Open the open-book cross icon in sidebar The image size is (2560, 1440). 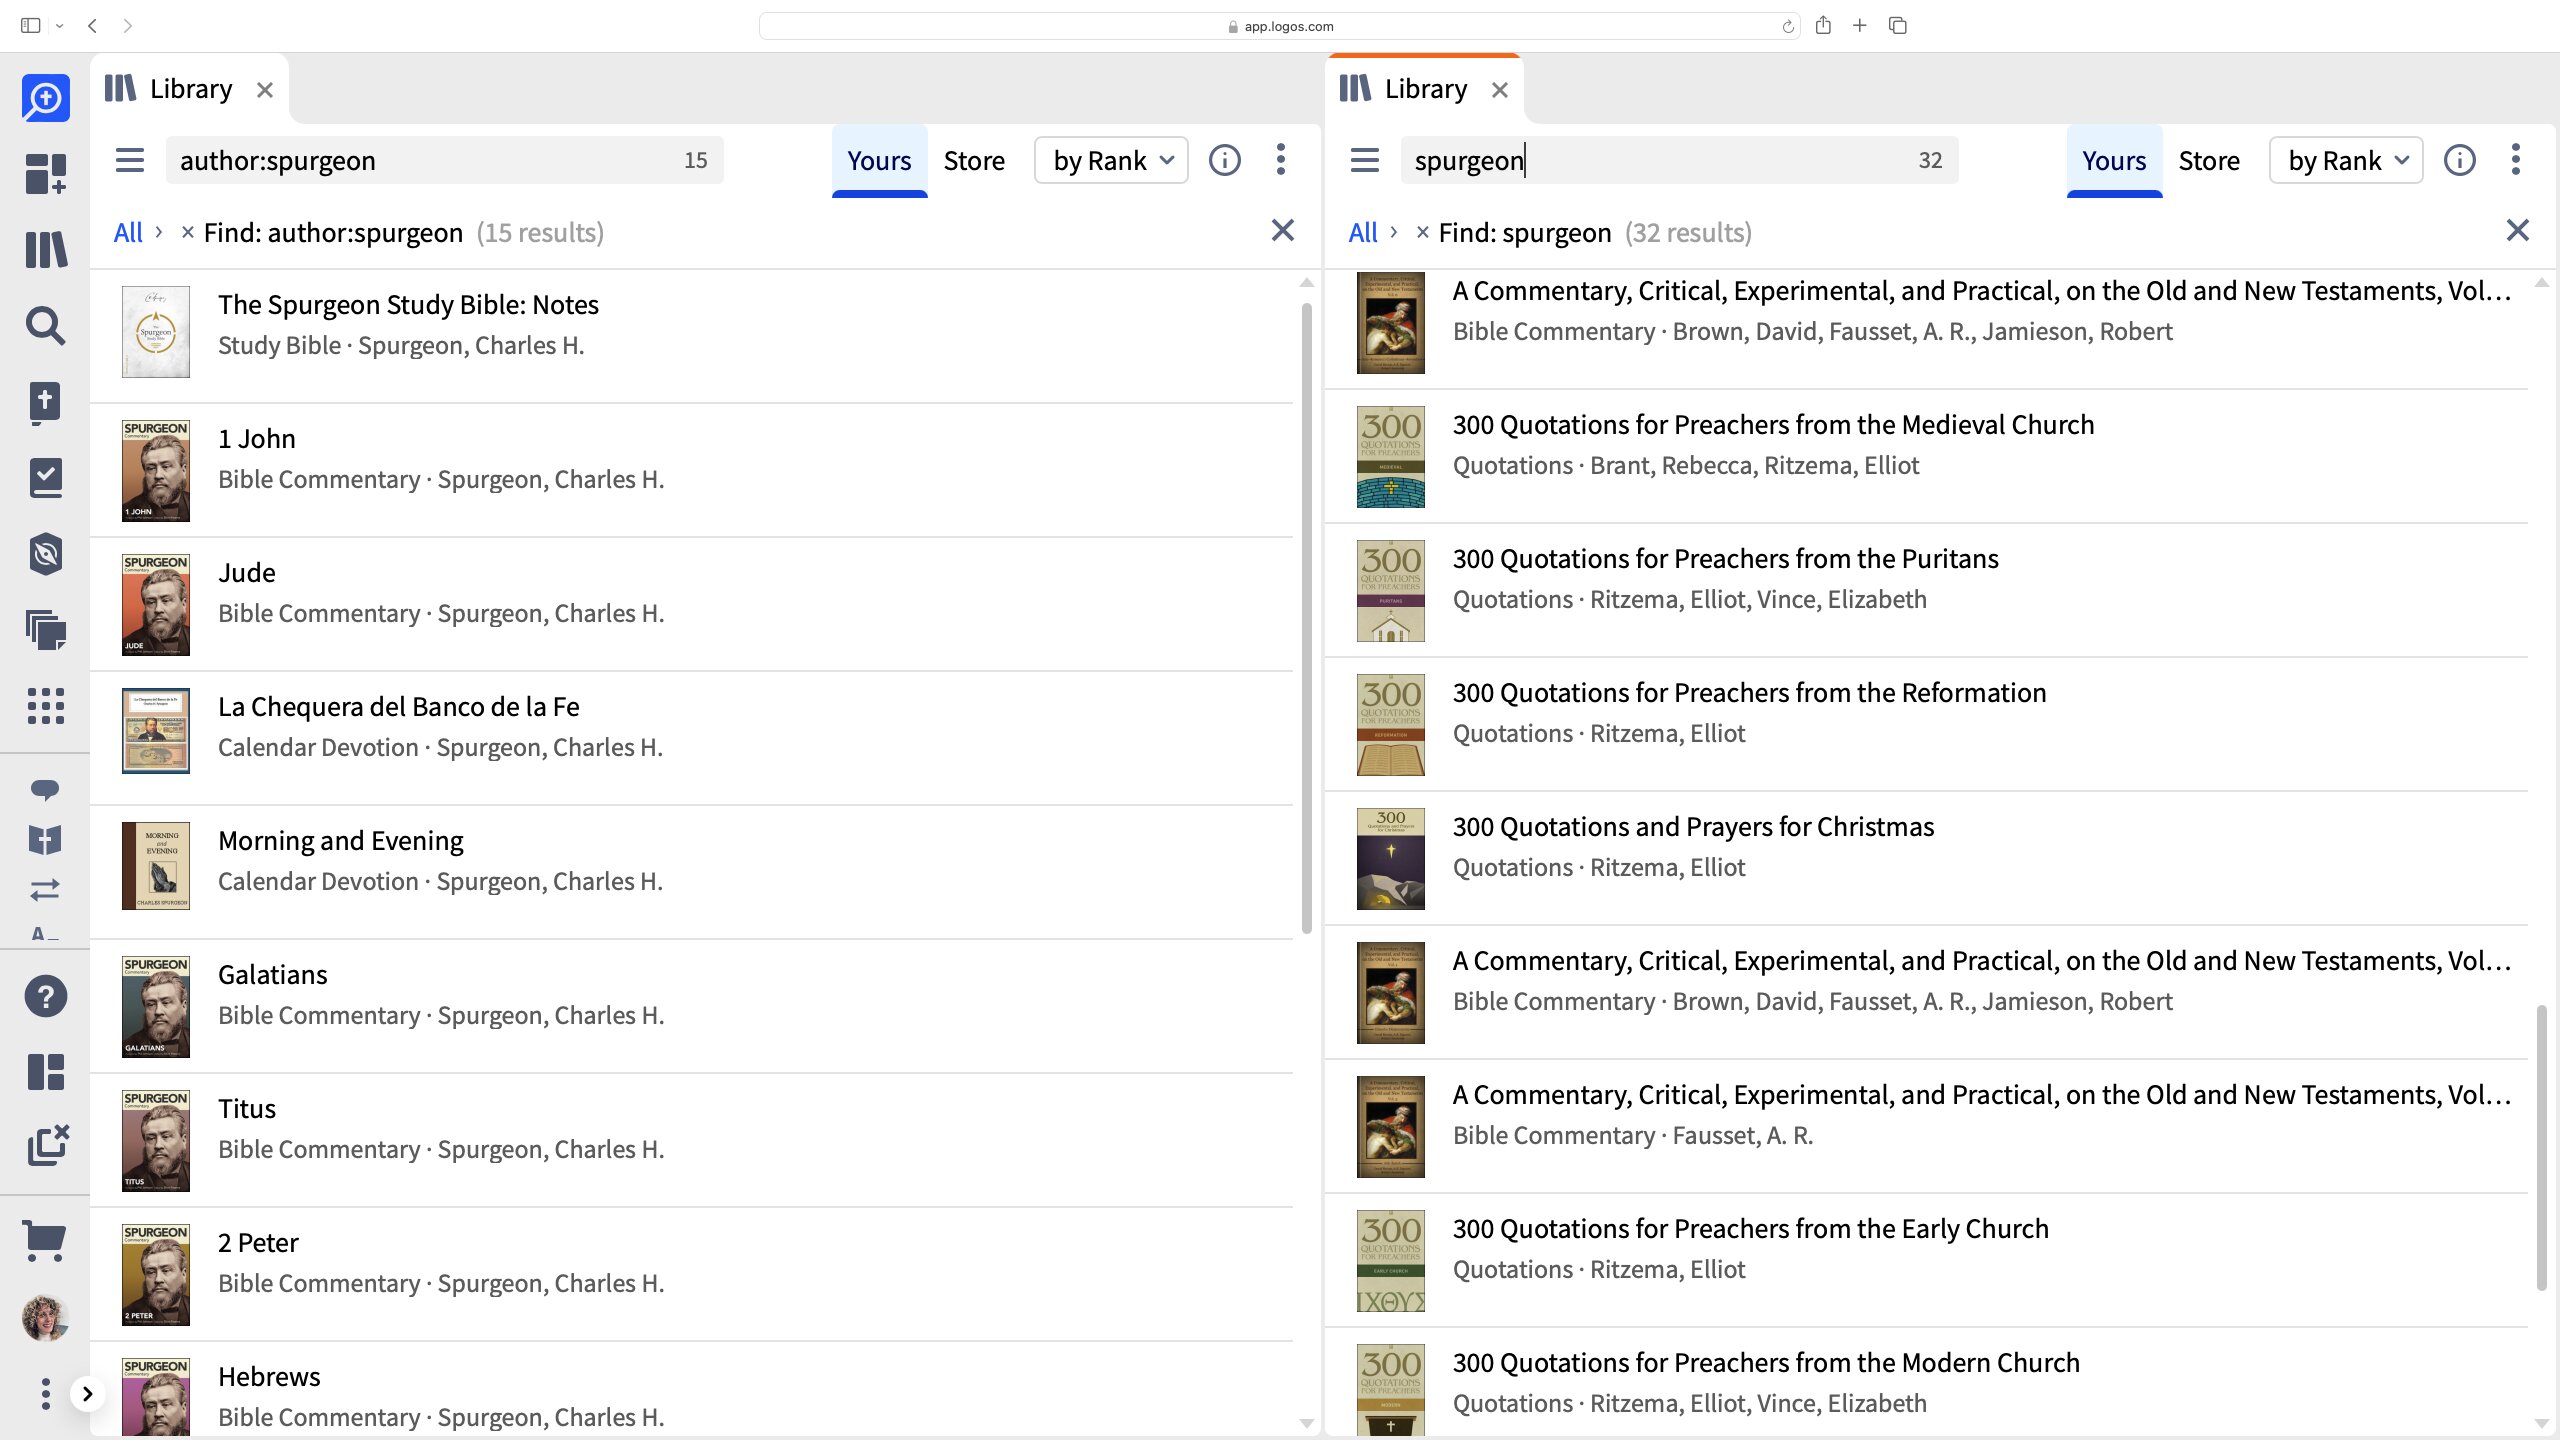pyautogui.click(x=45, y=840)
